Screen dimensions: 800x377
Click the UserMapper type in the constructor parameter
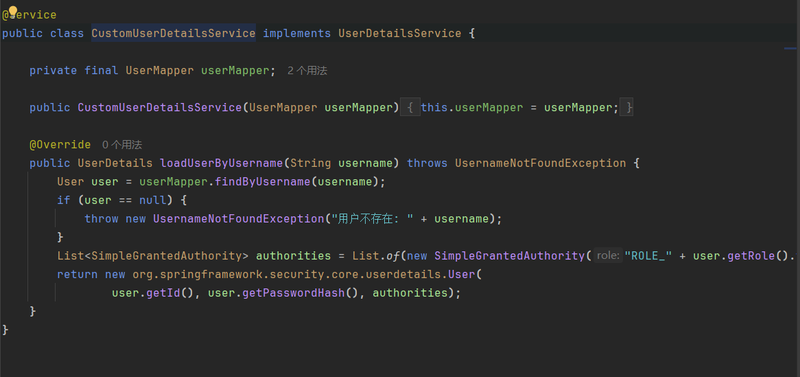pyautogui.click(x=283, y=108)
